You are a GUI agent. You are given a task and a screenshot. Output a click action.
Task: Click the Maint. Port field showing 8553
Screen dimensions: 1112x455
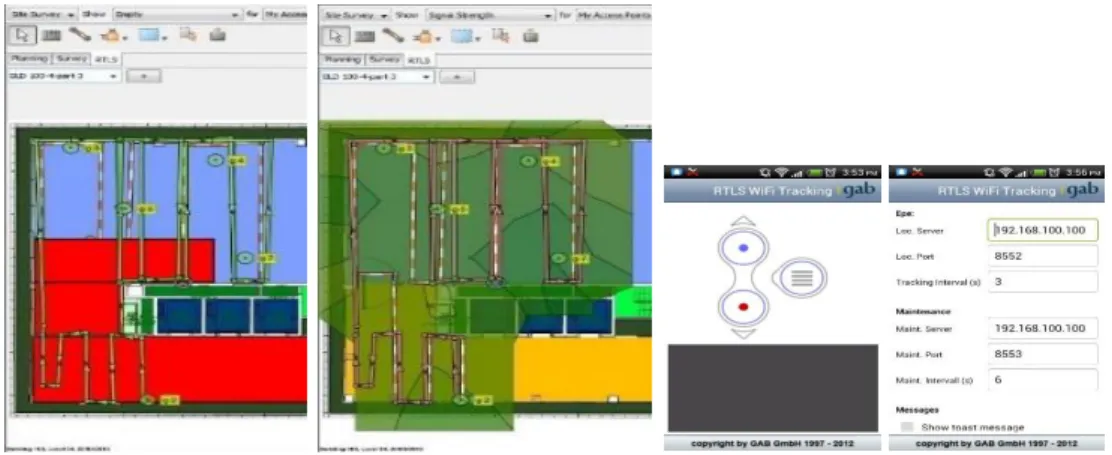click(1042, 354)
